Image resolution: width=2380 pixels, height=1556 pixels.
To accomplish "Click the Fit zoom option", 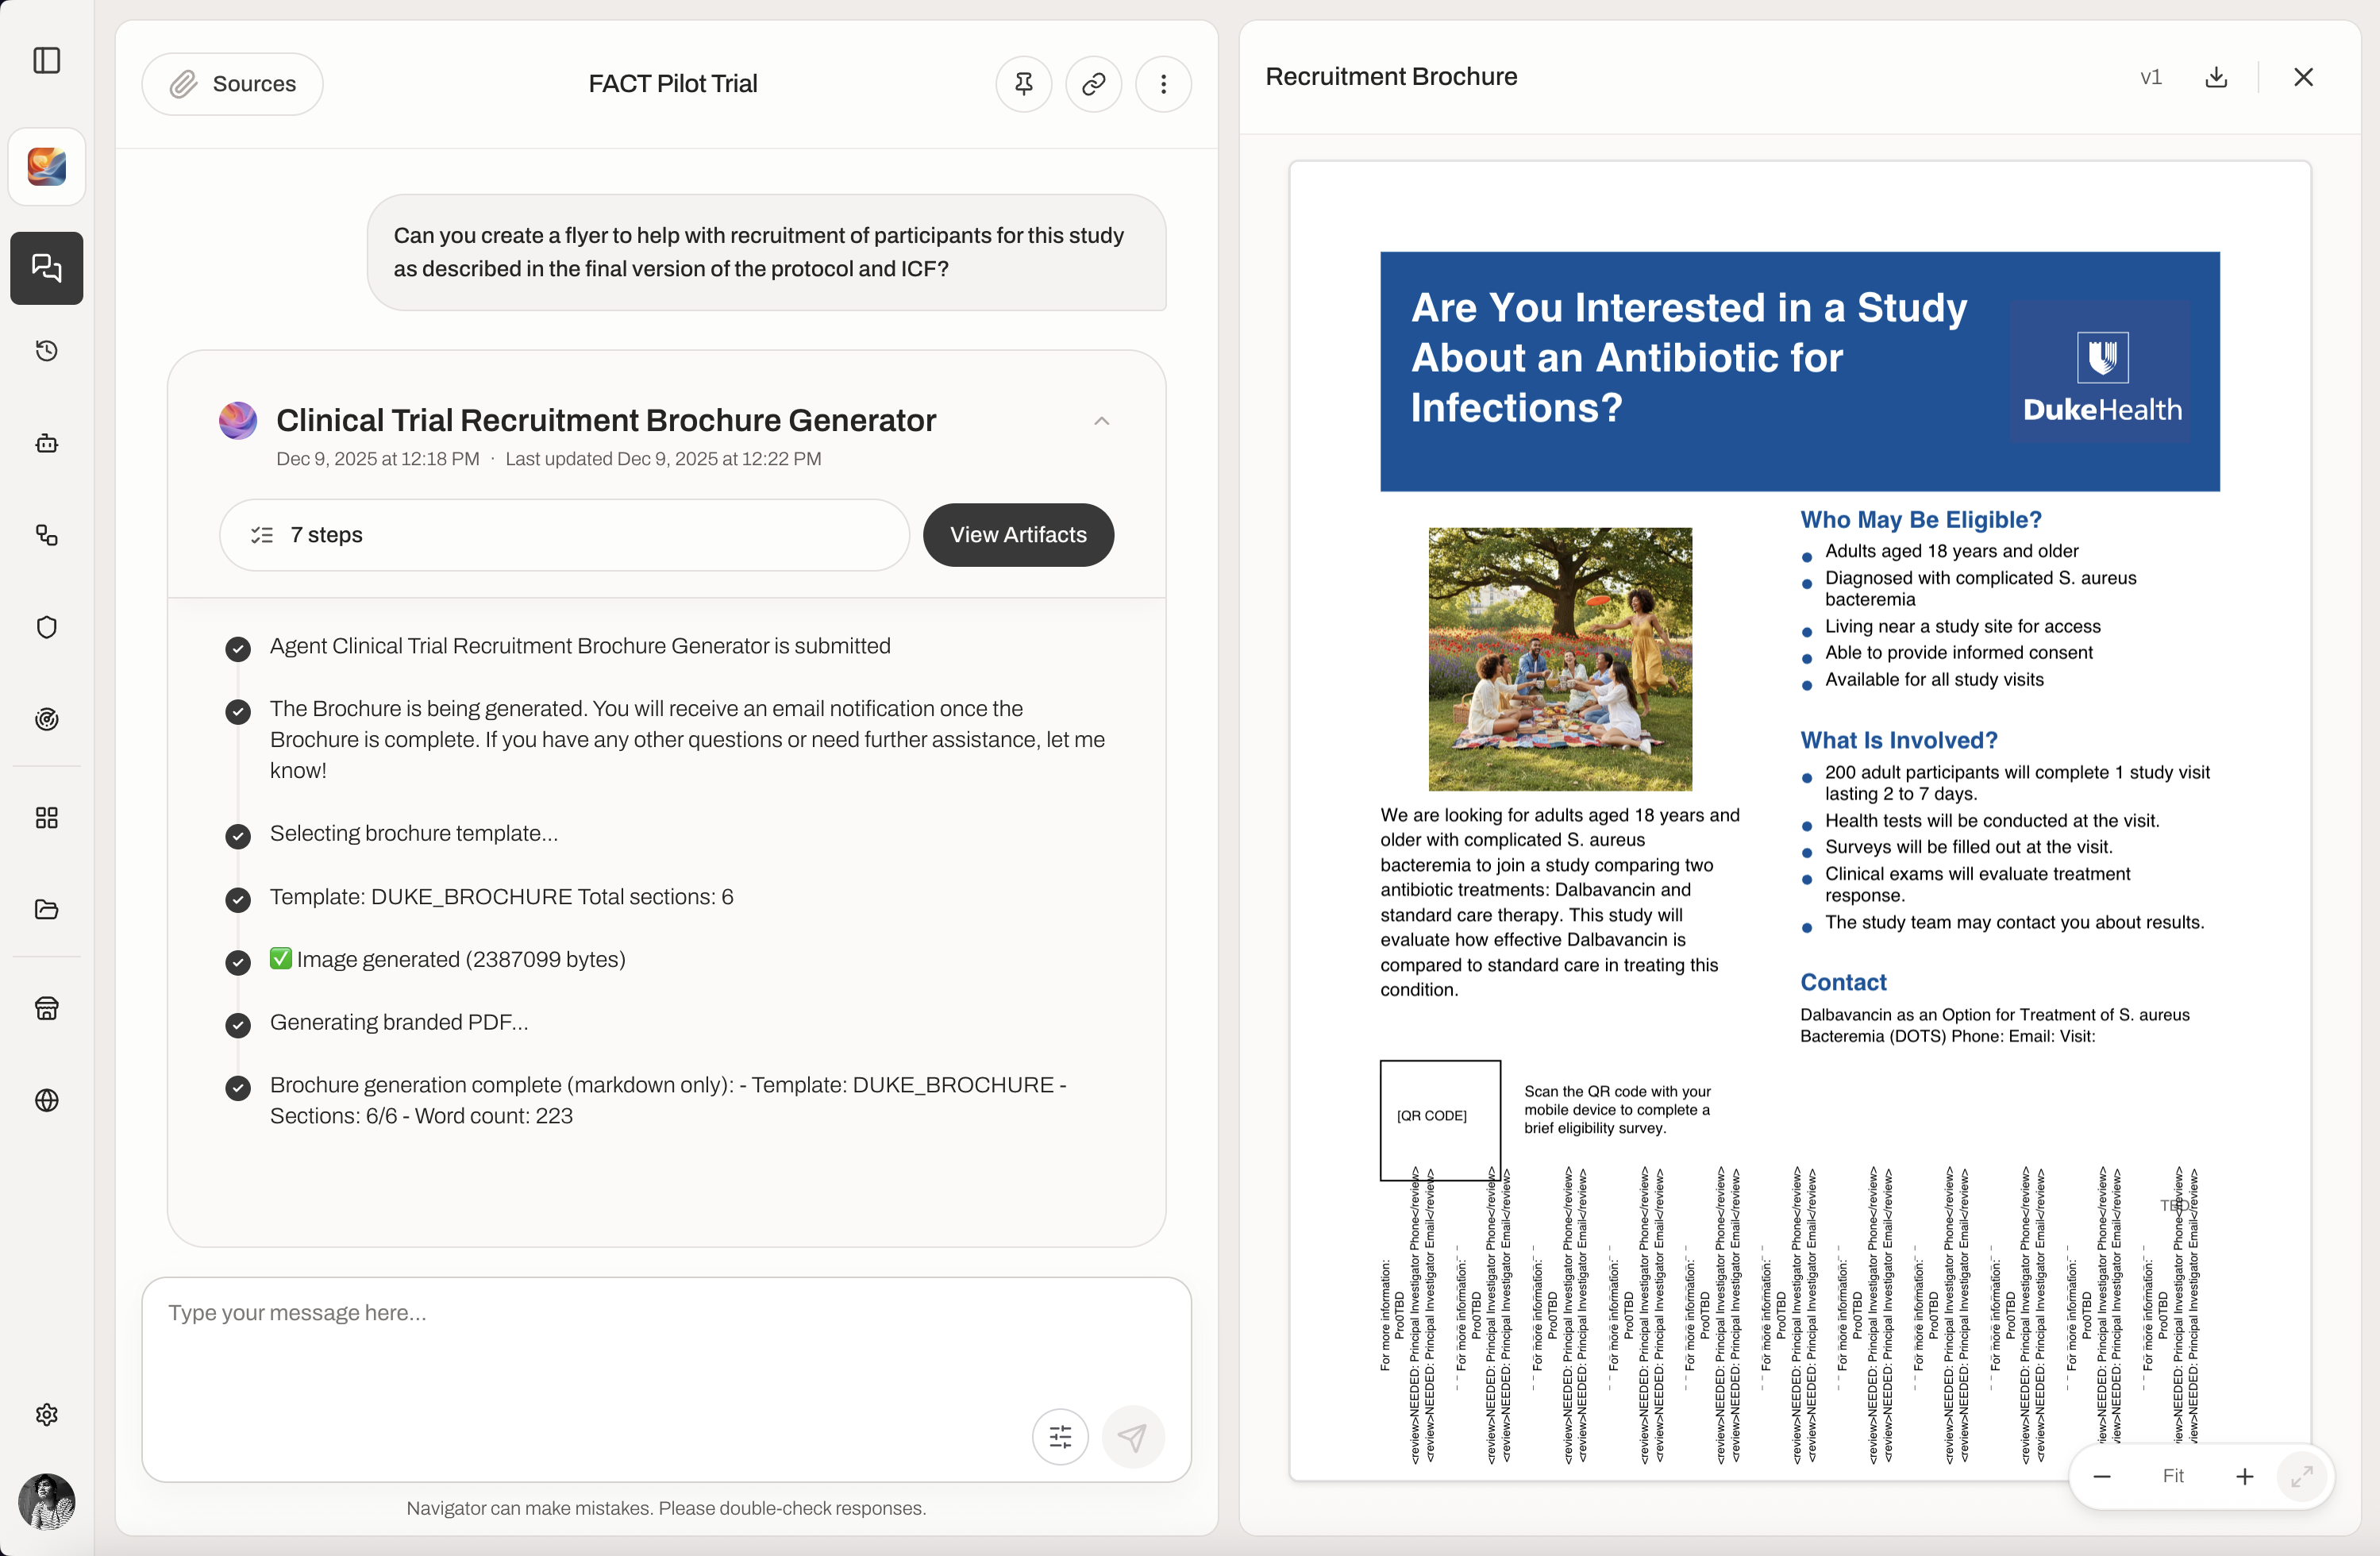I will pos(2173,1476).
